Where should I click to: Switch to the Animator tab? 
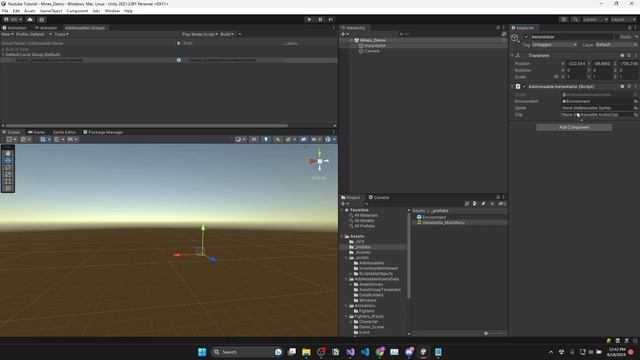tap(46, 28)
